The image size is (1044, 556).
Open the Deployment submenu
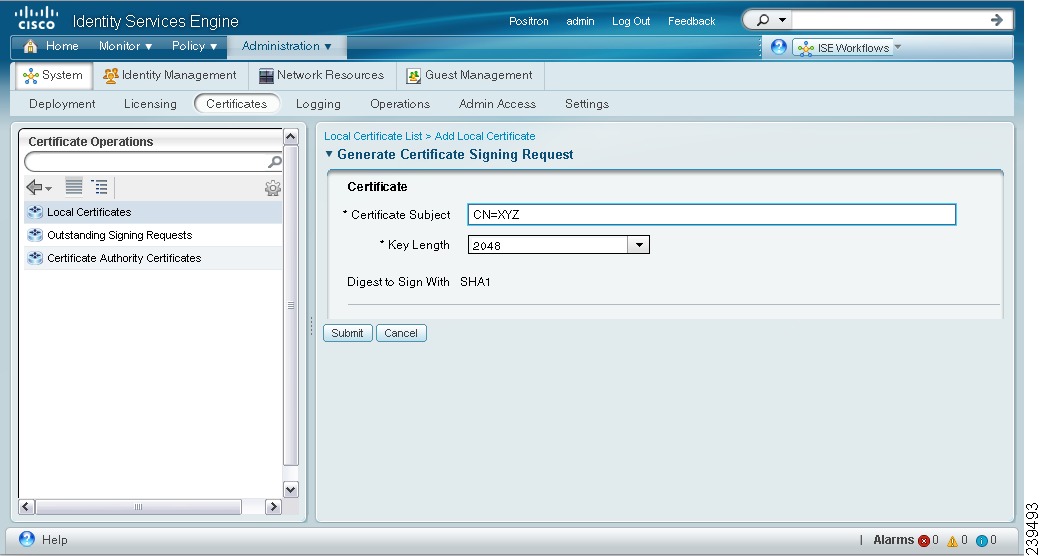coord(62,105)
